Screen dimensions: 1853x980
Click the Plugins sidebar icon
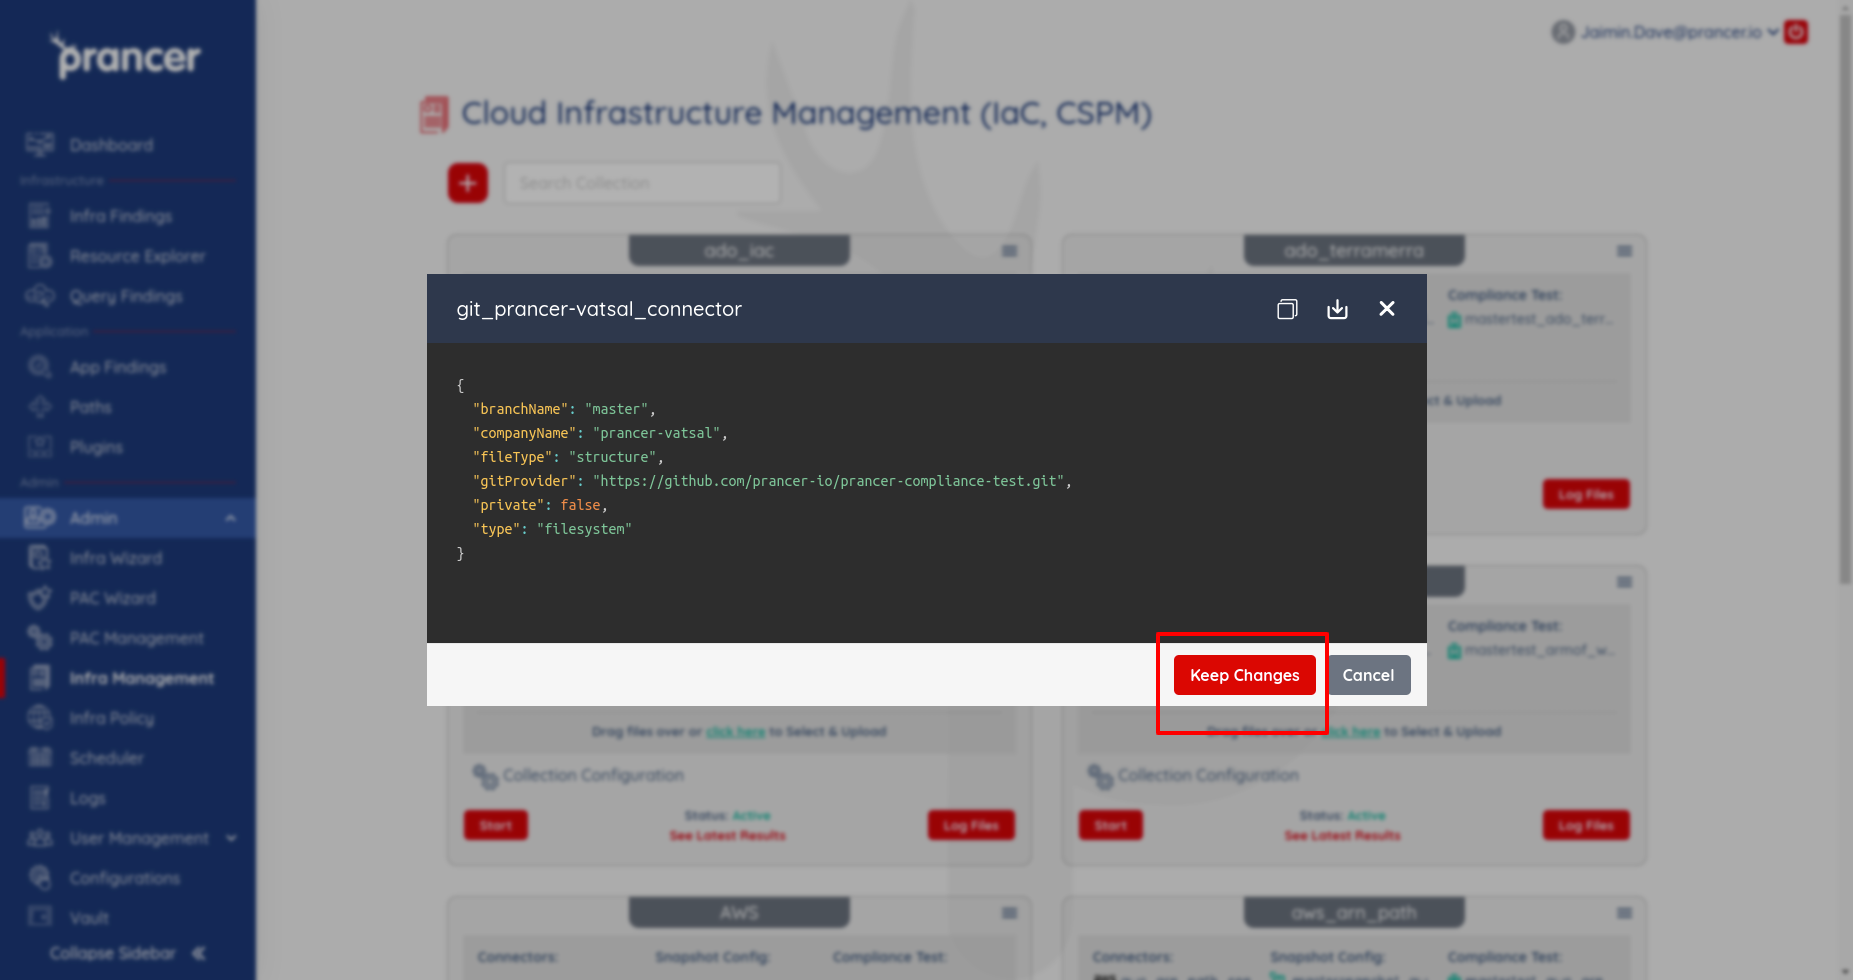(40, 447)
